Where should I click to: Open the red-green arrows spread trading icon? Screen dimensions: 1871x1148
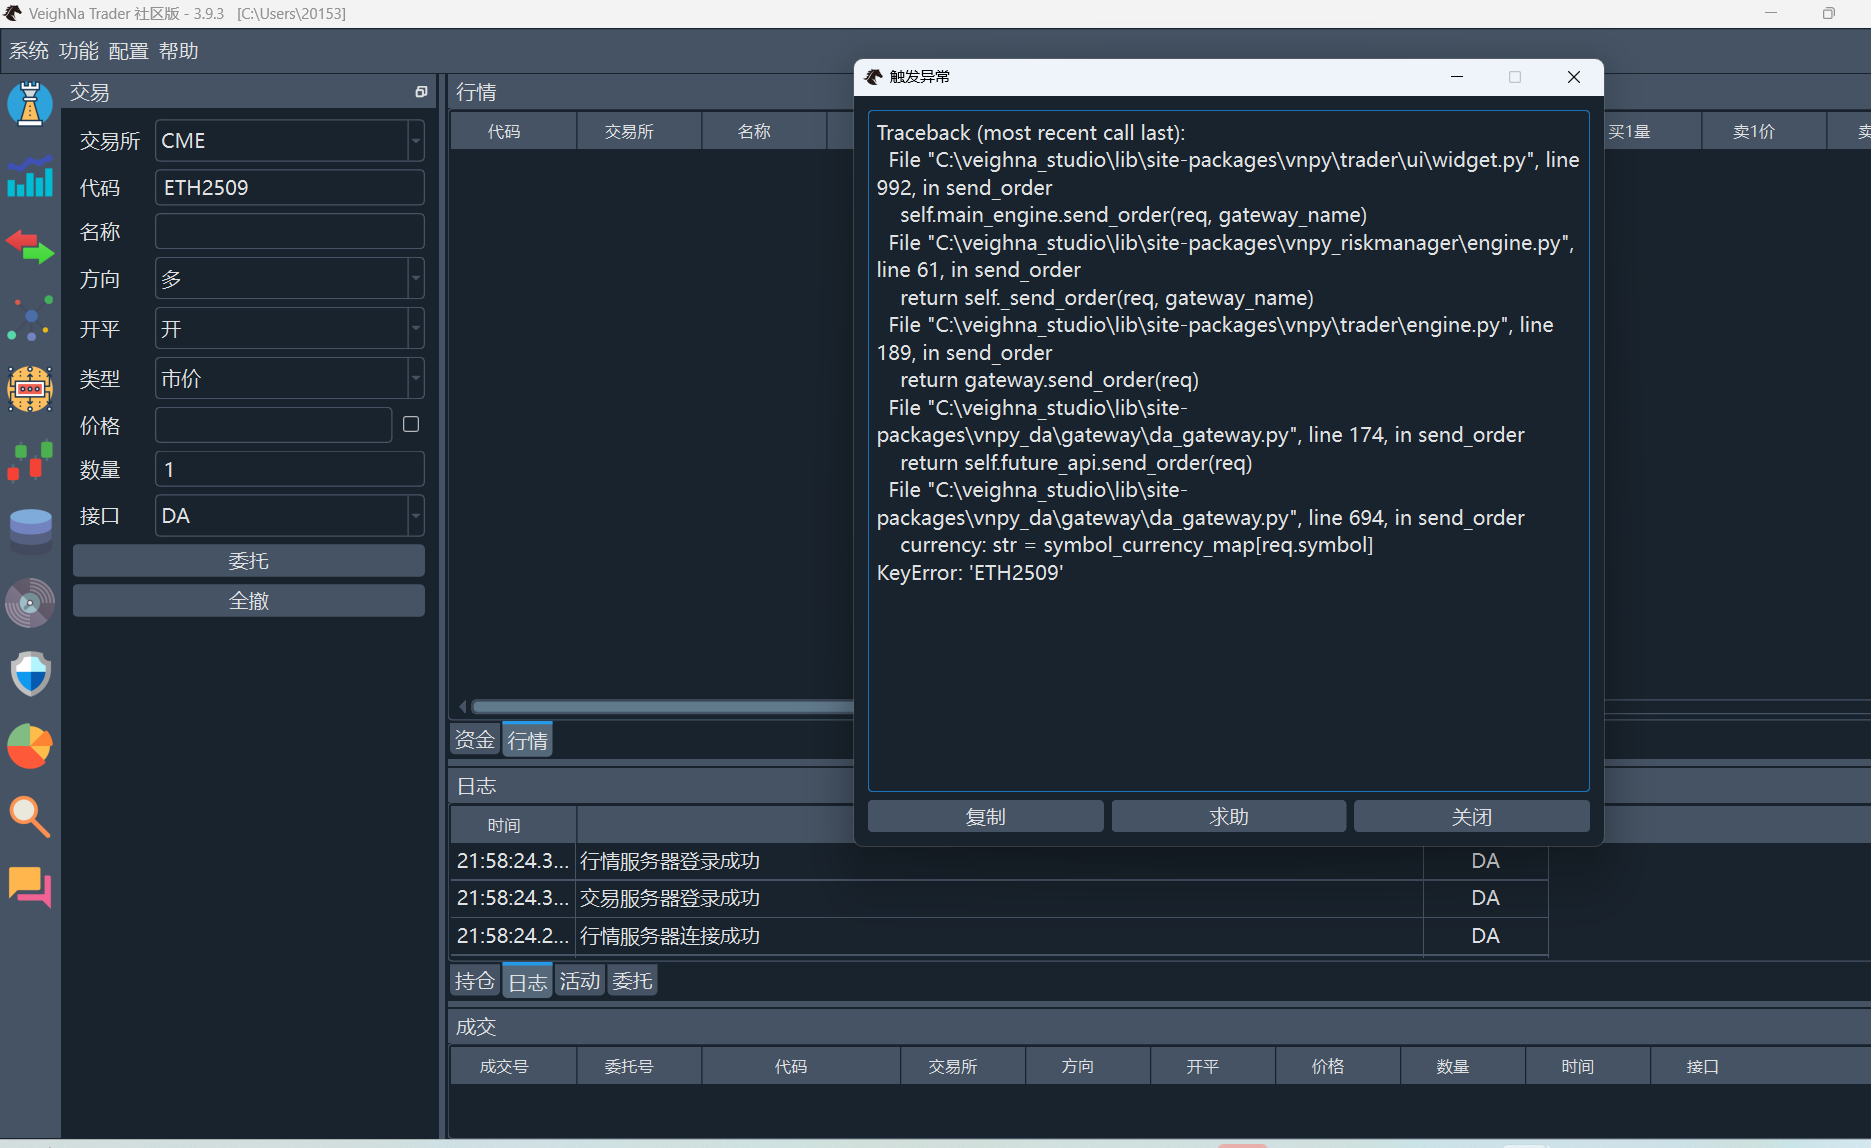30,246
